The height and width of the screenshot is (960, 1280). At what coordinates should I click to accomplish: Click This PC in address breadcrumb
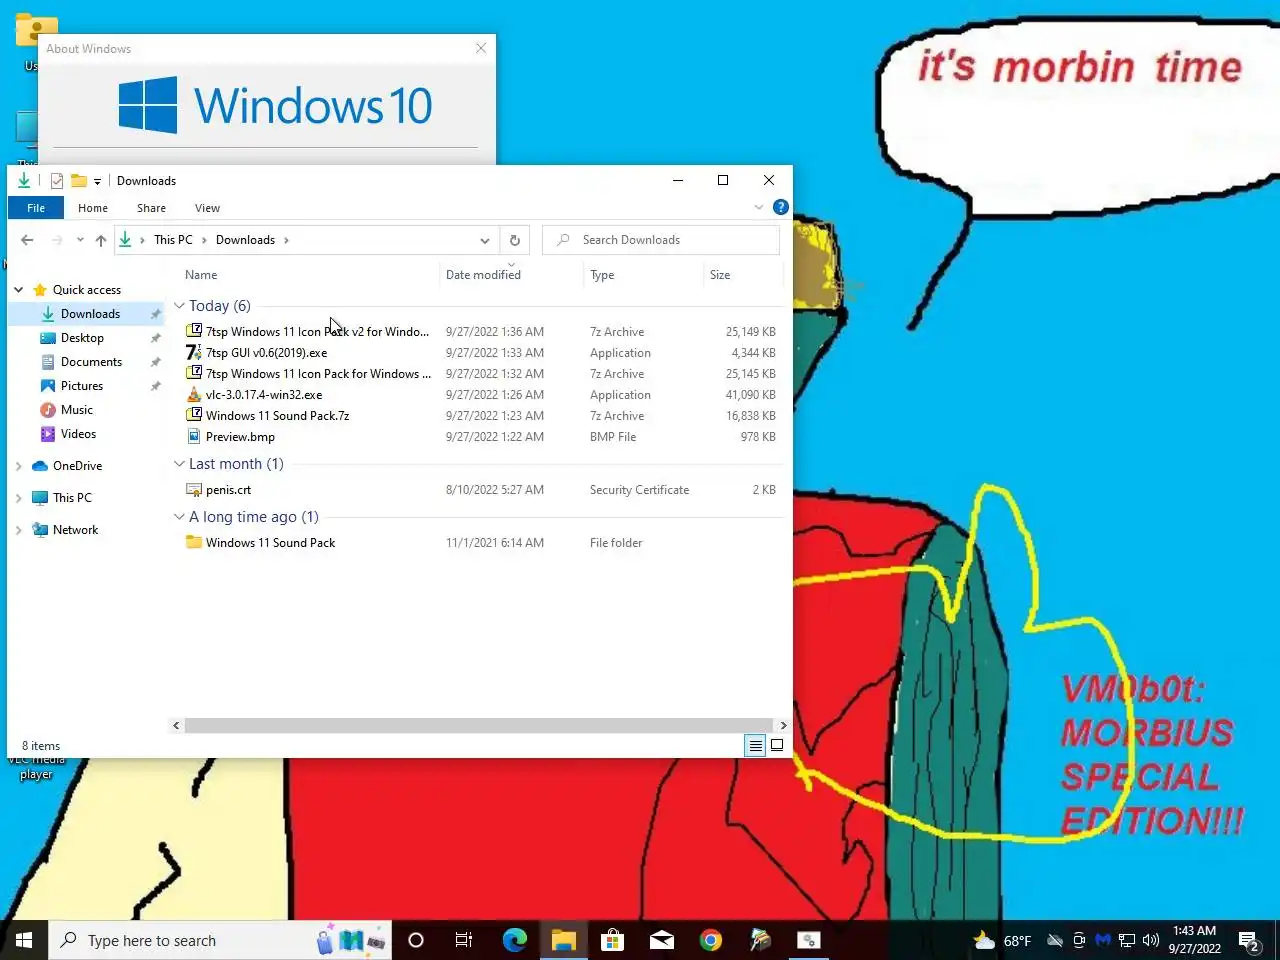click(173, 240)
